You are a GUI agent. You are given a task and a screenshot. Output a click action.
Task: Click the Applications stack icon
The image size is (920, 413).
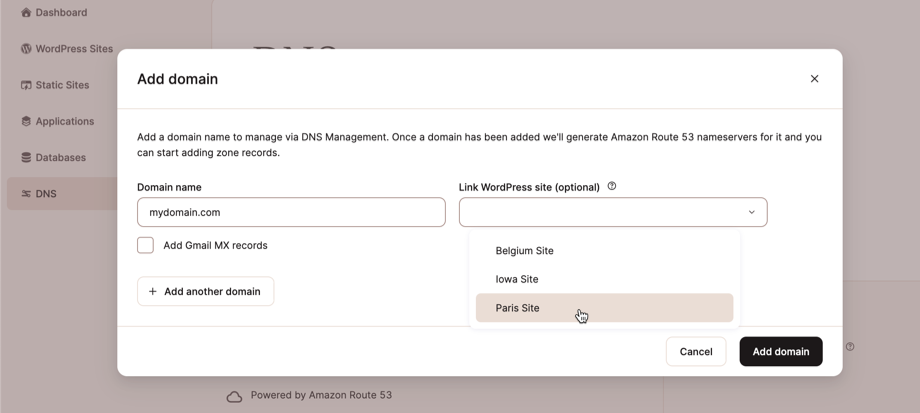26,121
